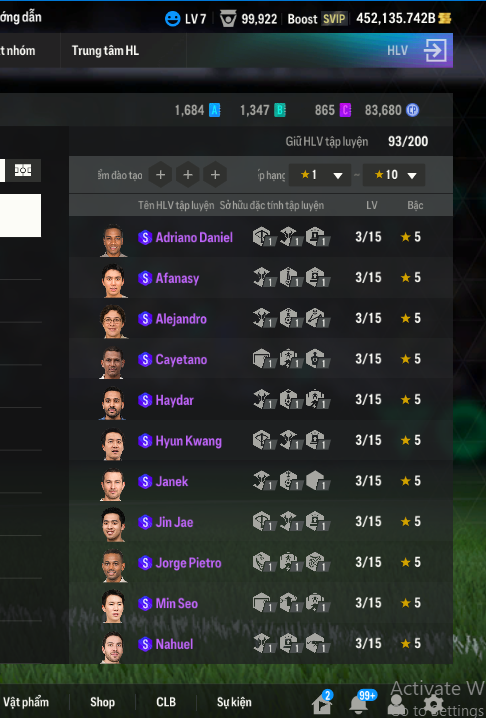The height and width of the screenshot is (718, 486).
Task: Open the home icon with badge 2
Action: pyautogui.click(x=322, y=702)
